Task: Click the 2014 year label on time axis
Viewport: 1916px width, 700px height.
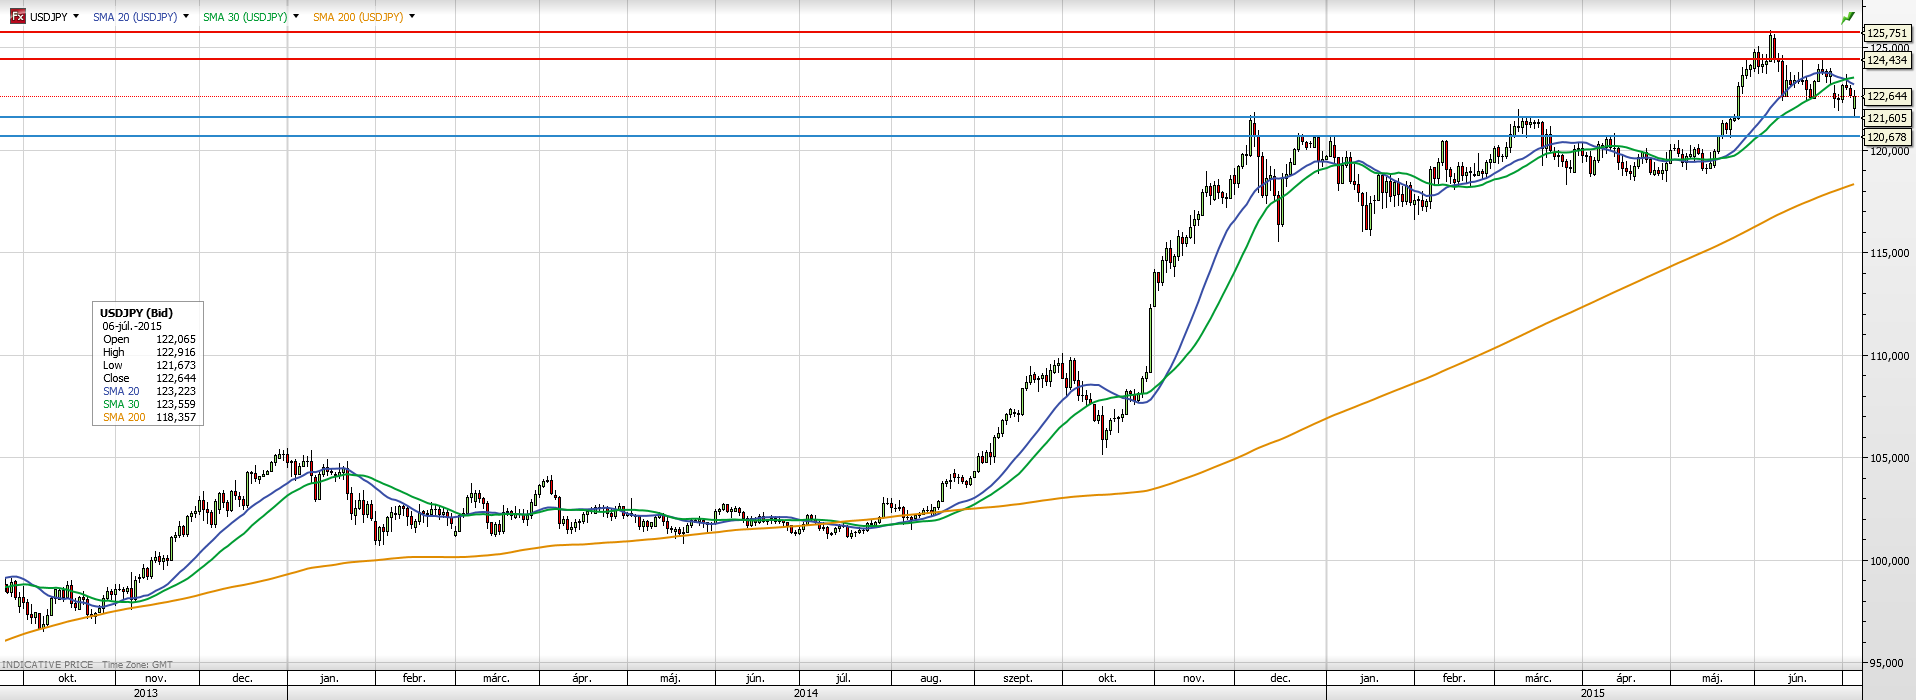Action: tap(806, 693)
